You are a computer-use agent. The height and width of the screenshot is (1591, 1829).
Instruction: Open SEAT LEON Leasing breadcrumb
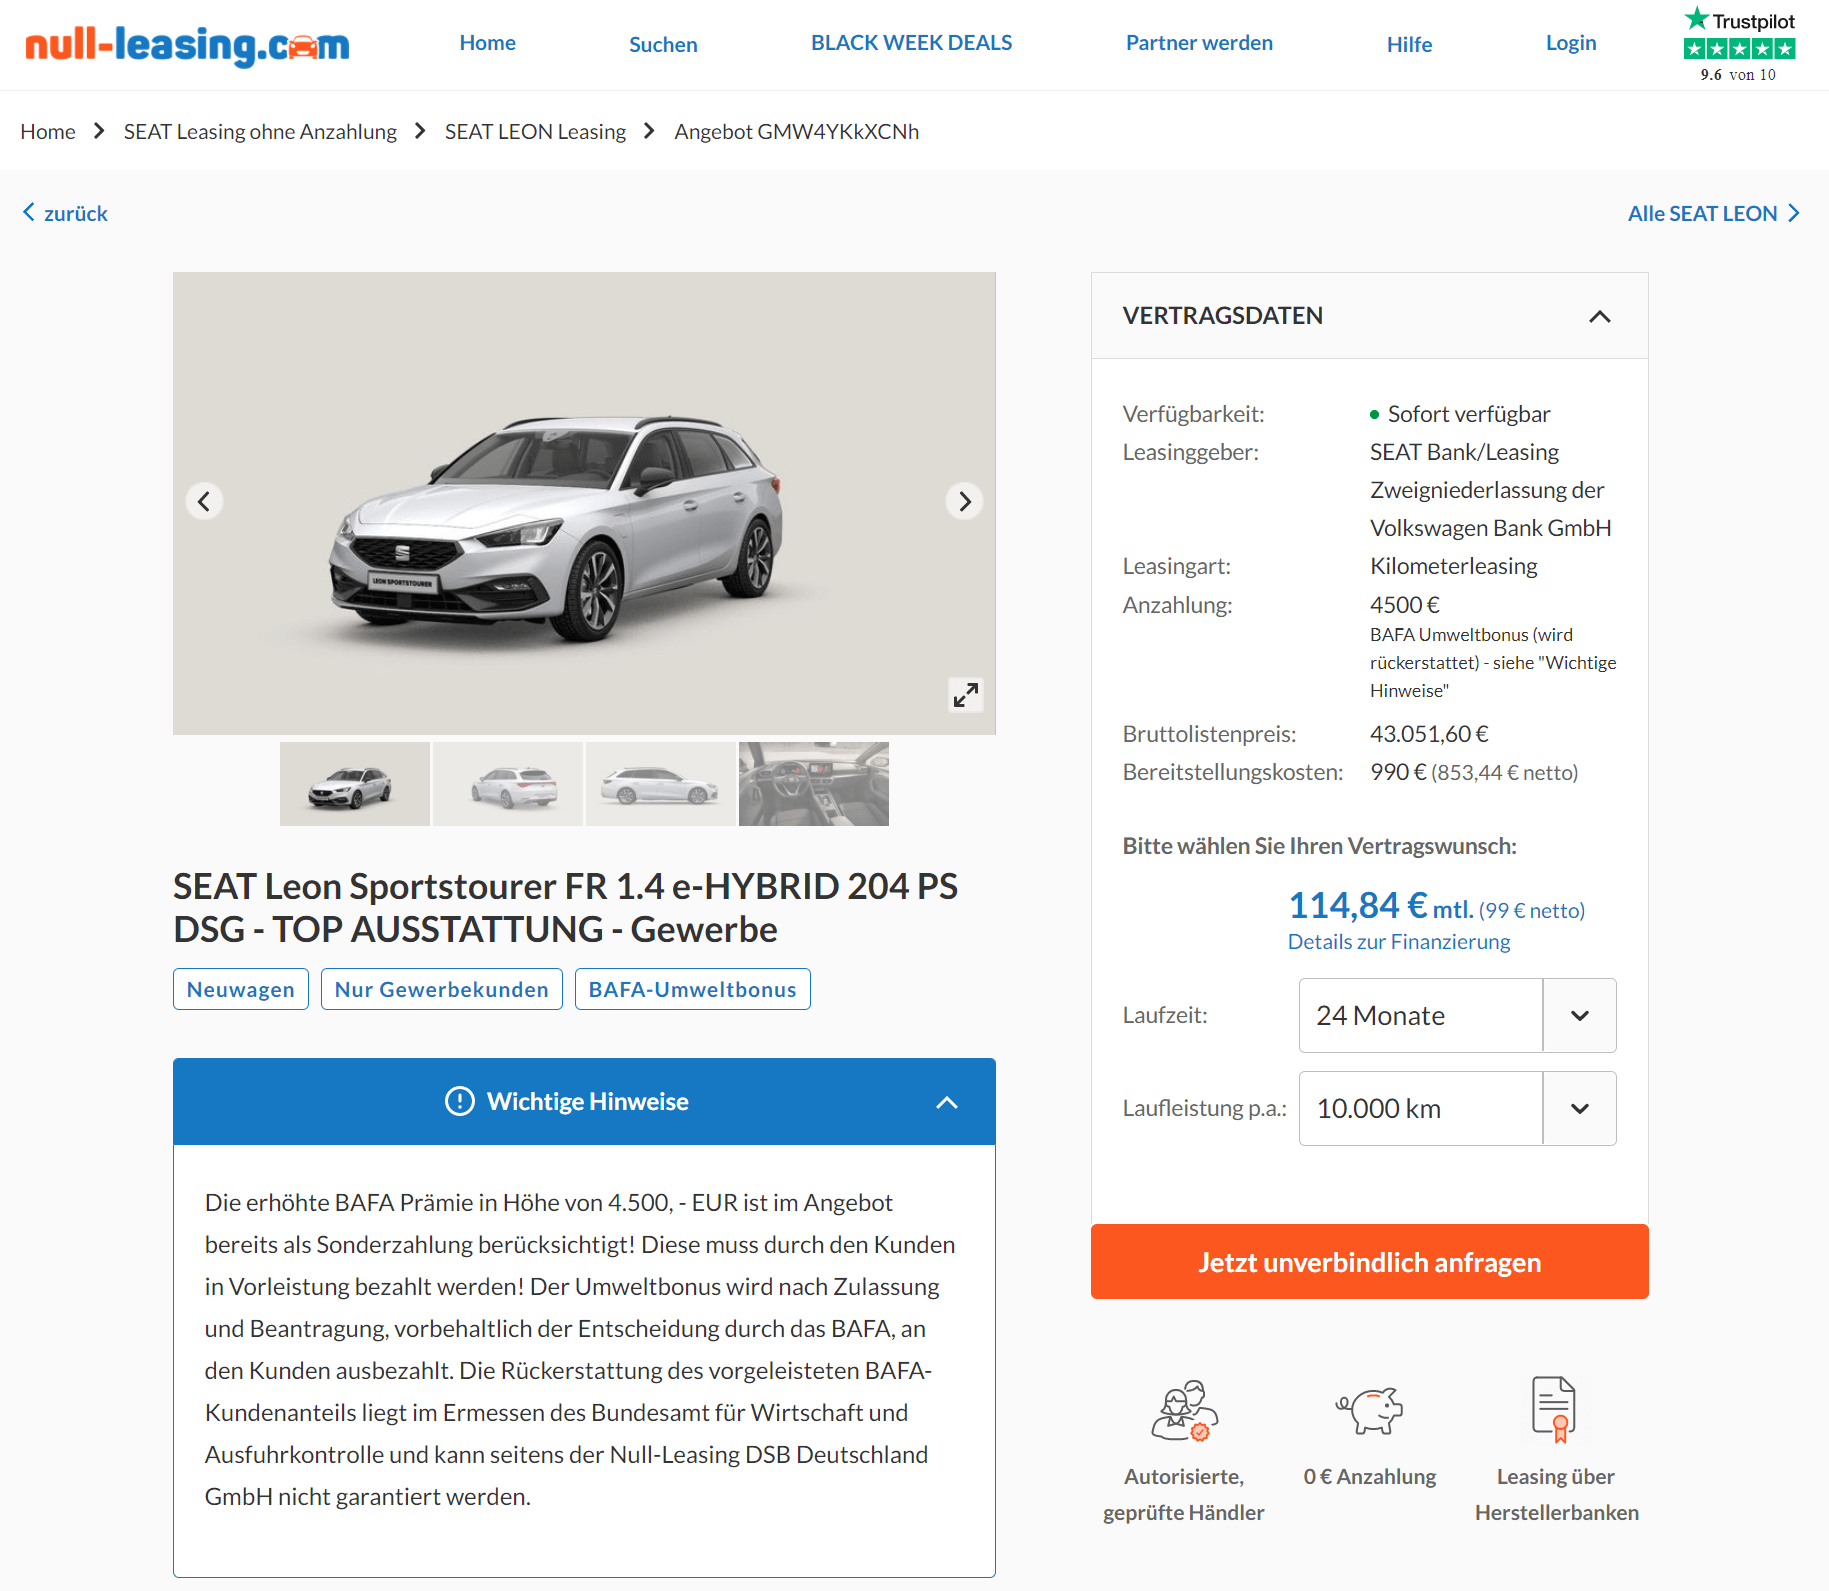click(535, 132)
